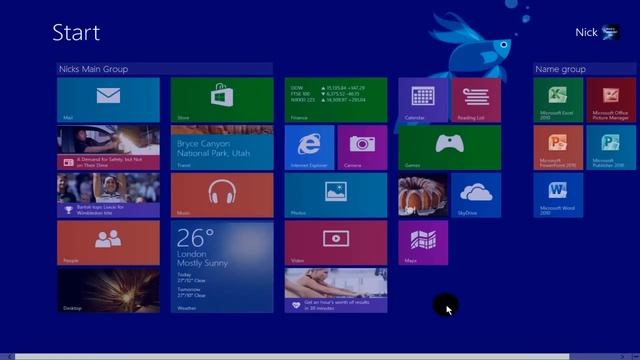This screenshot has height=360, width=640.
Task: Launch Microsoft PowerPoint 2010 tile
Action: click(558, 147)
